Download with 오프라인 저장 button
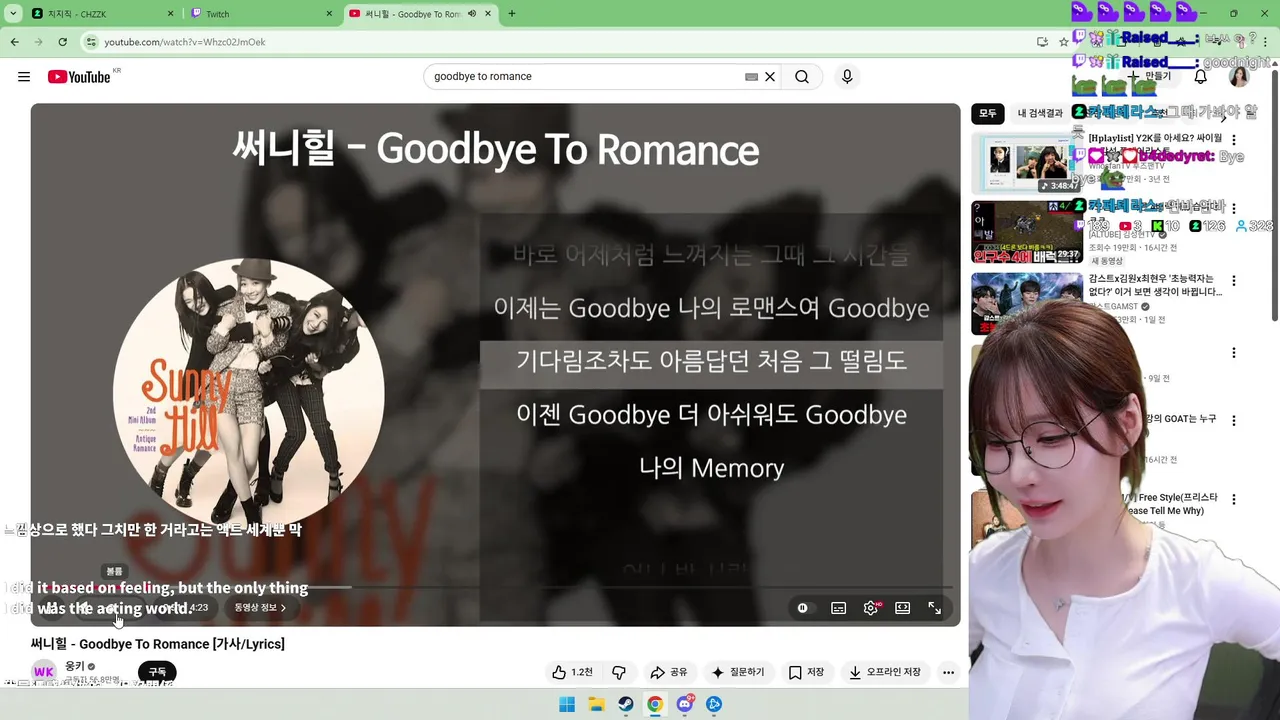This screenshot has height=720, width=1280. click(885, 672)
